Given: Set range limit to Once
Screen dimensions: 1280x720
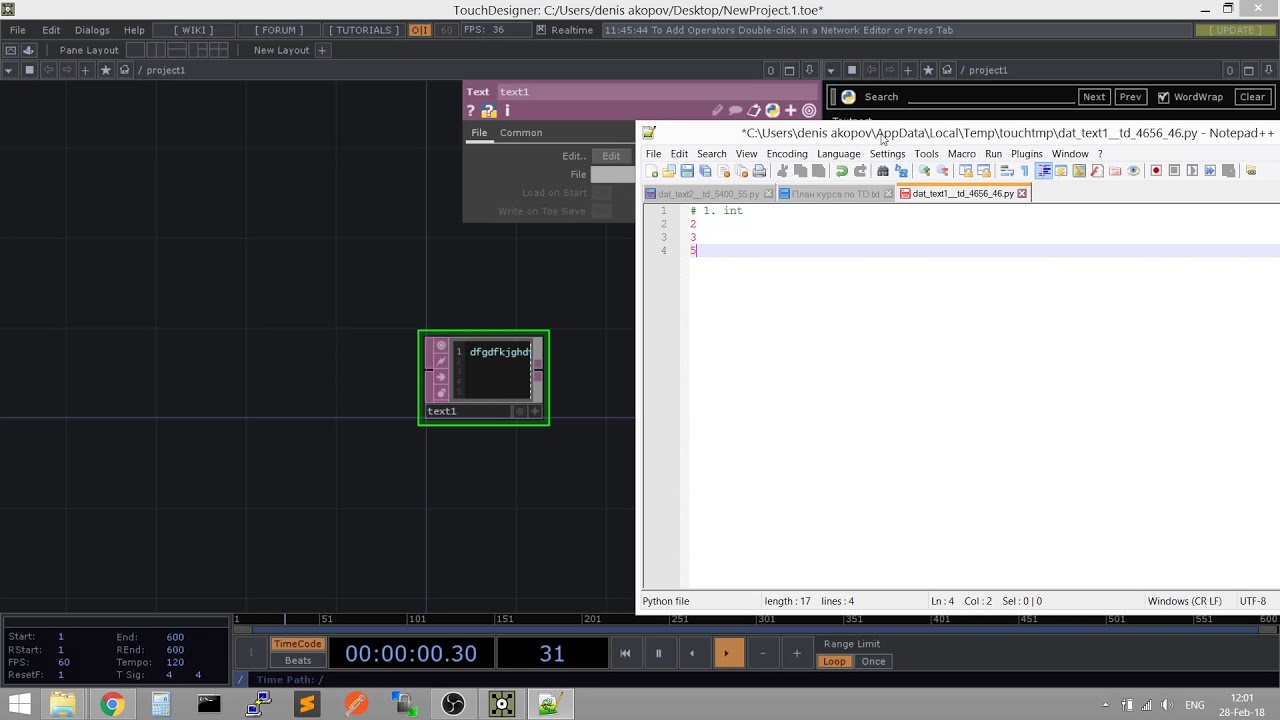Looking at the screenshot, I should click(x=873, y=662).
